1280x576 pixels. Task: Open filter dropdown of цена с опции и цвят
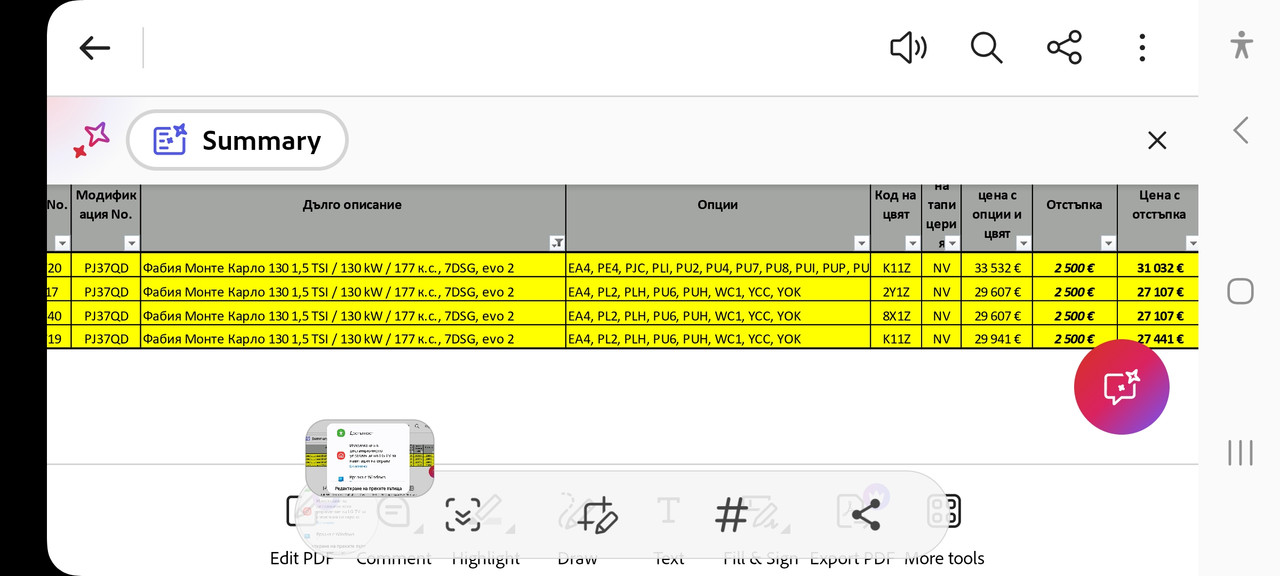1023,243
